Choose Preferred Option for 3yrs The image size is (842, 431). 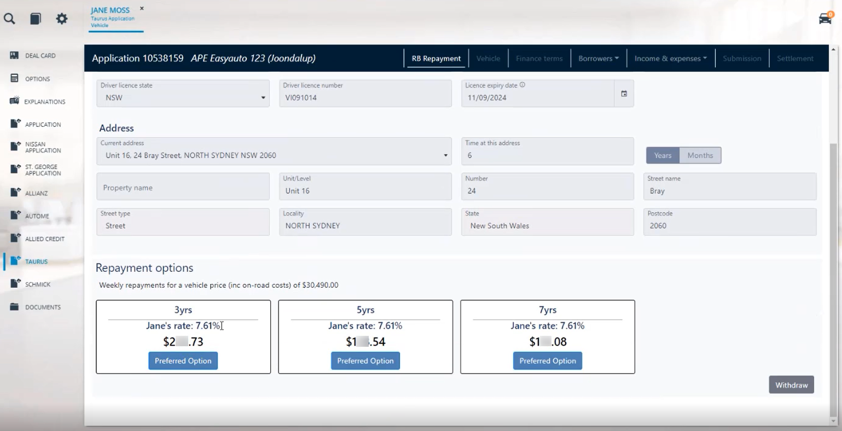(x=183, y=361)
